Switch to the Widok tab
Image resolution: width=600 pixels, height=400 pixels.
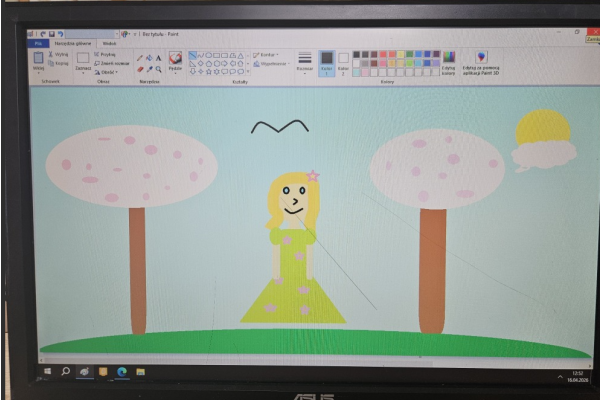tap(108, 43)
